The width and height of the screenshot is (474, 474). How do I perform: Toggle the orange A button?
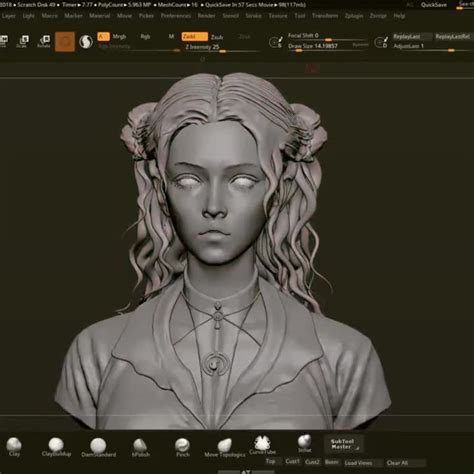pos(103,36)
